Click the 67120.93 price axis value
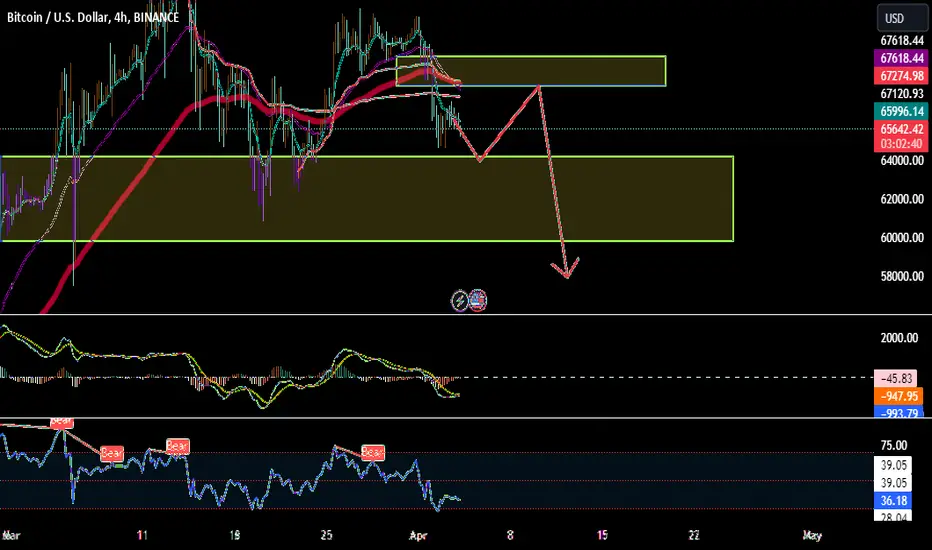 tap(902, 93)
